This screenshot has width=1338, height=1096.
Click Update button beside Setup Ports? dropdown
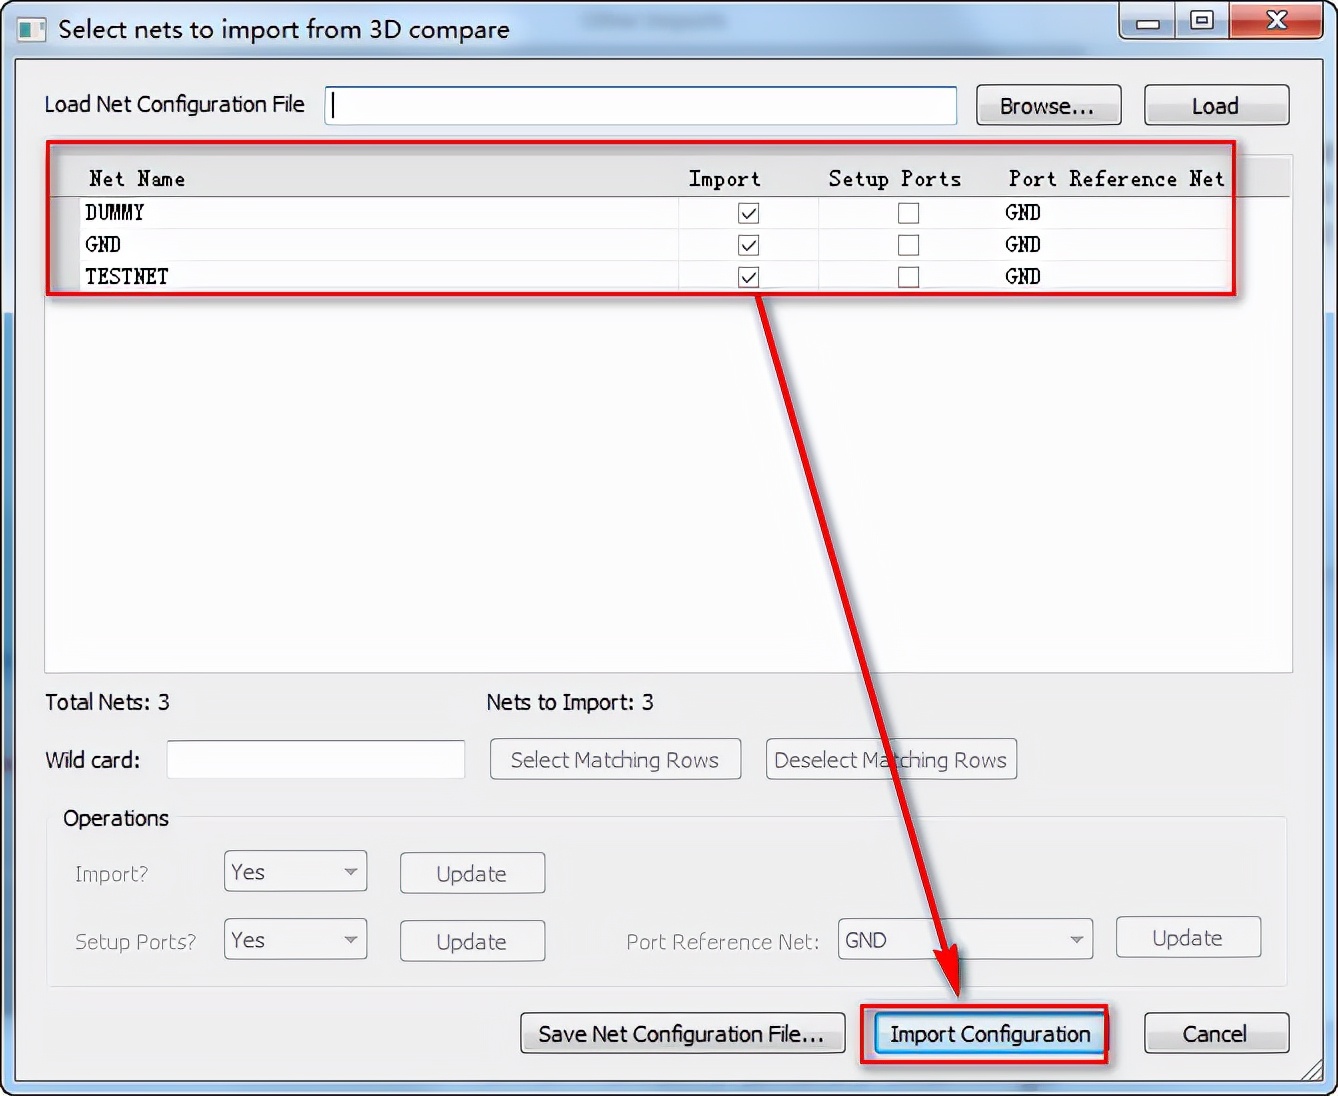coord(472,941)
